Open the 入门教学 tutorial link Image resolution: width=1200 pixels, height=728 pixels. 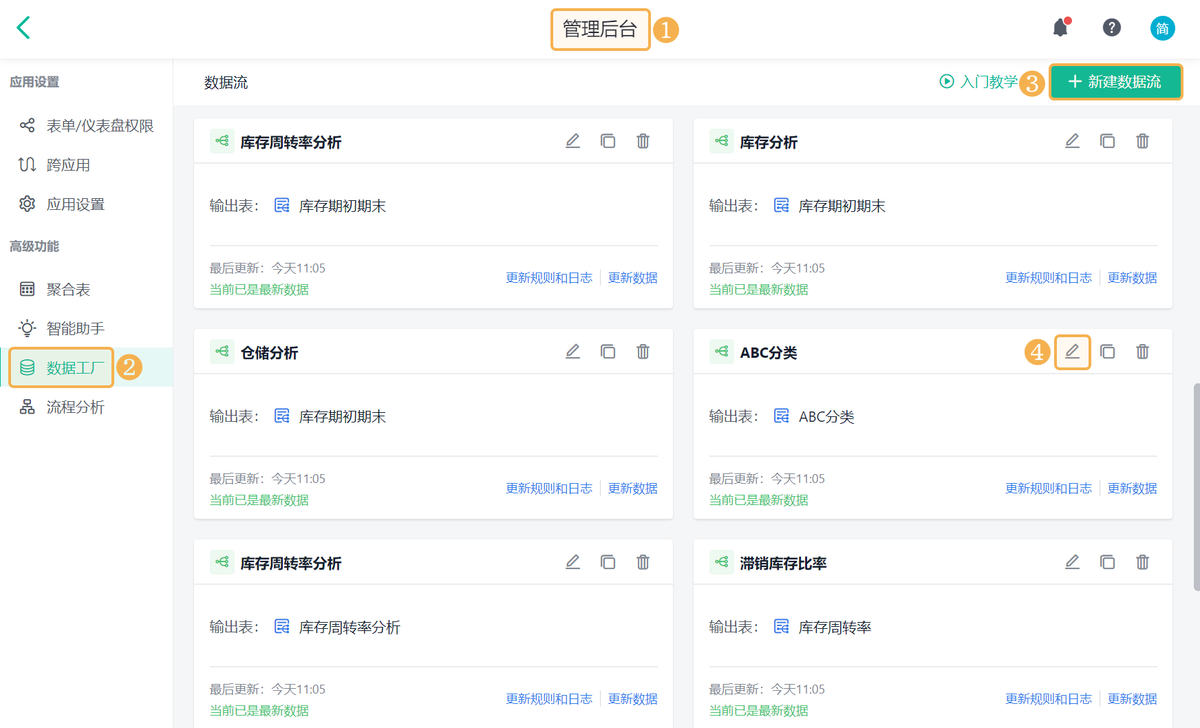pyautogui.click(x=978, y=82)
